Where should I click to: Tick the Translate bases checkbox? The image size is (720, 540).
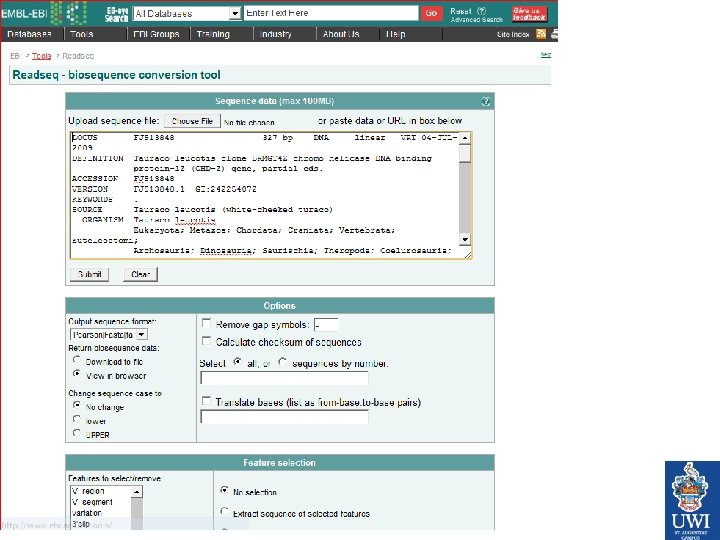pyautogui.click(x=206, y=401)
